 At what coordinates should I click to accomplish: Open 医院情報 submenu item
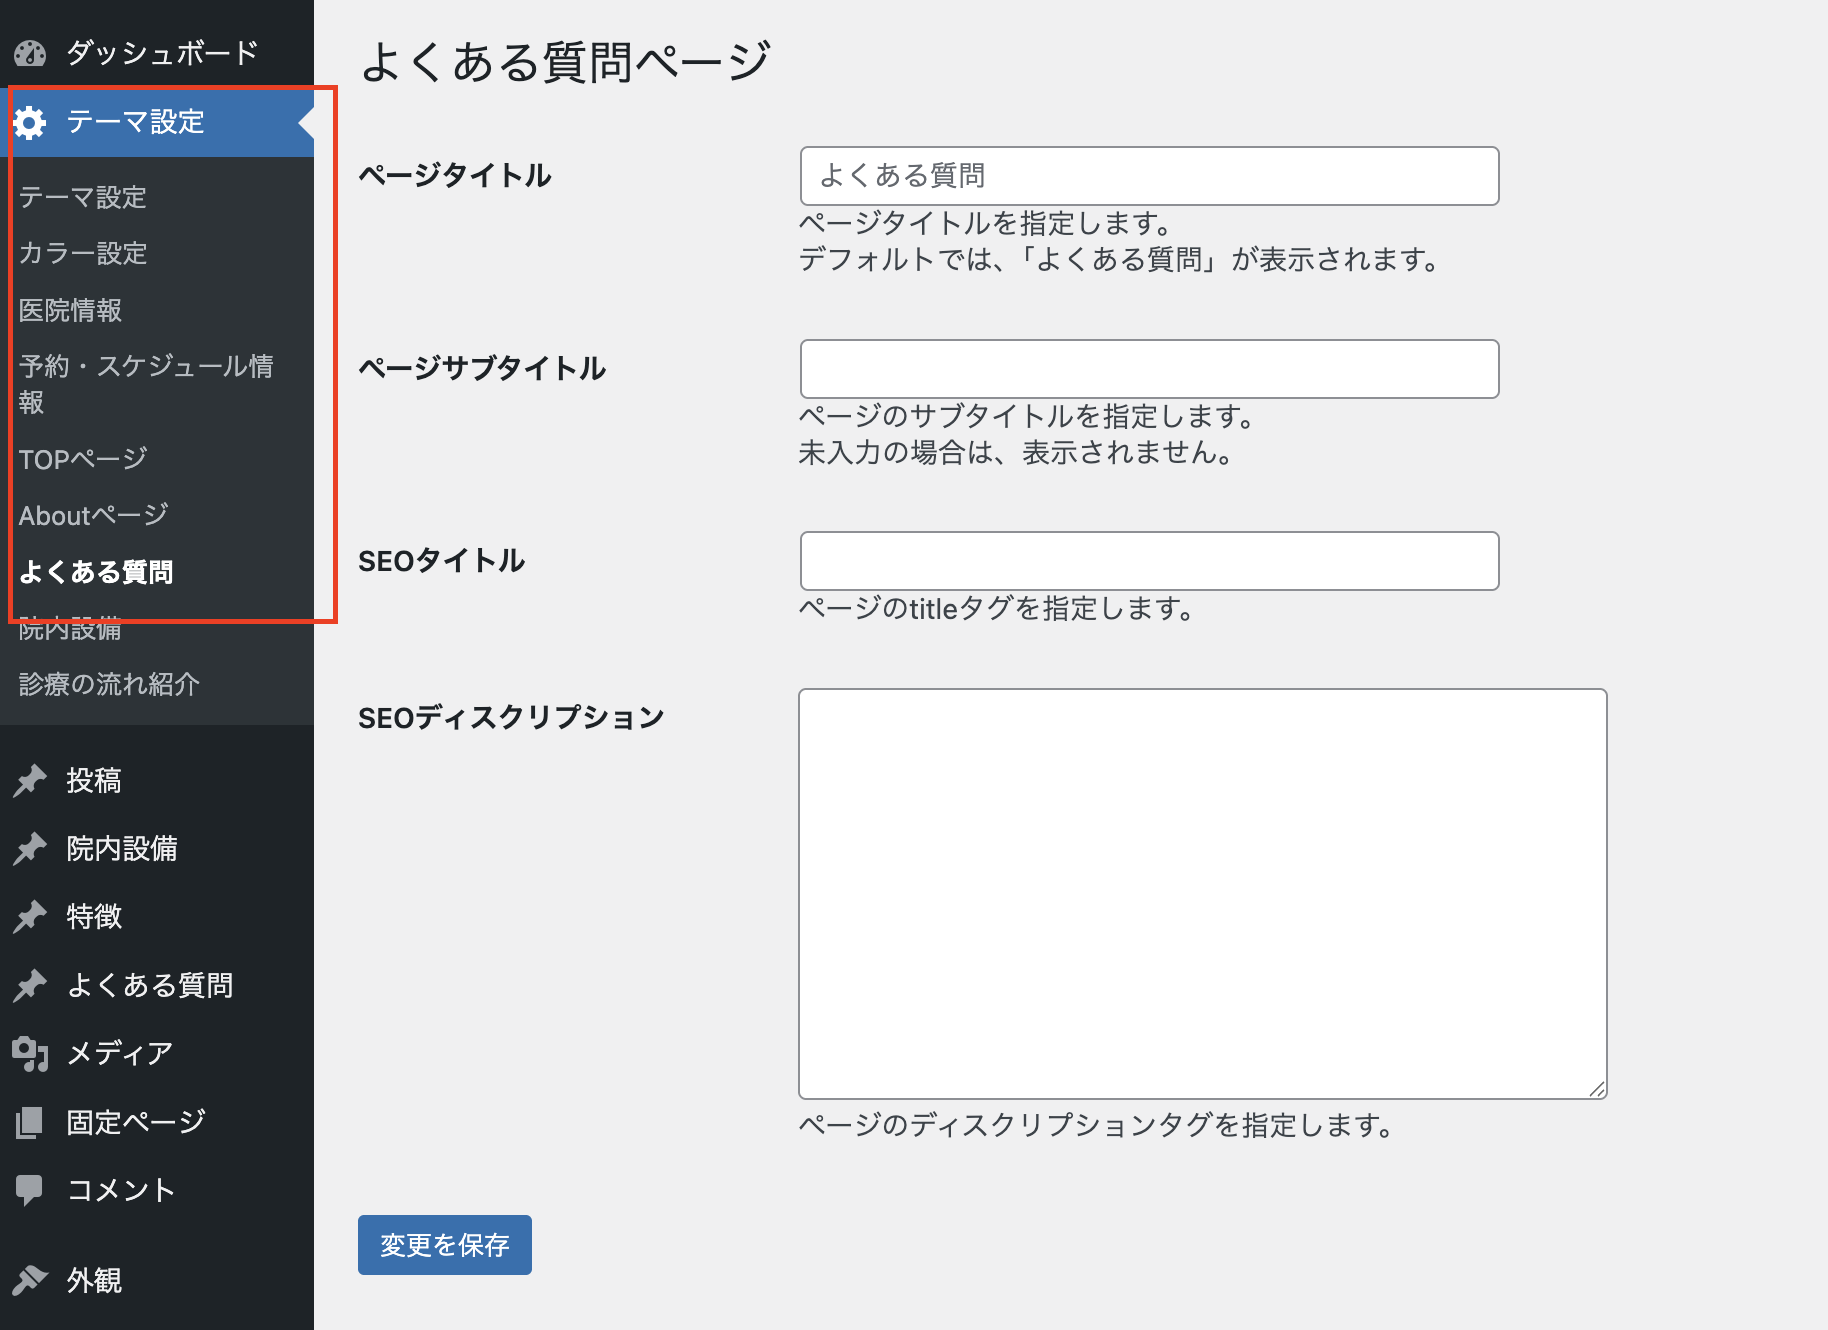(x=70, y=311)
